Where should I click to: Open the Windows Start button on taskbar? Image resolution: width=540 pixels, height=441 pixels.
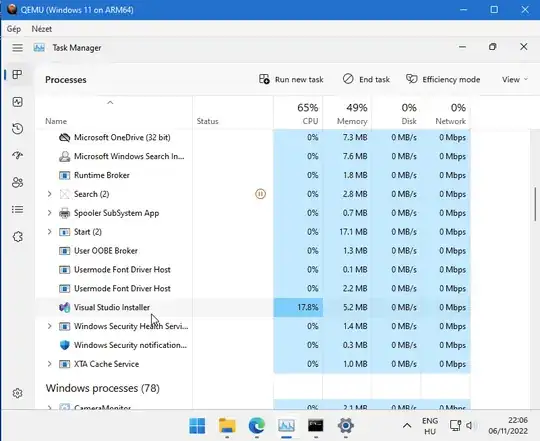(197, 426)
